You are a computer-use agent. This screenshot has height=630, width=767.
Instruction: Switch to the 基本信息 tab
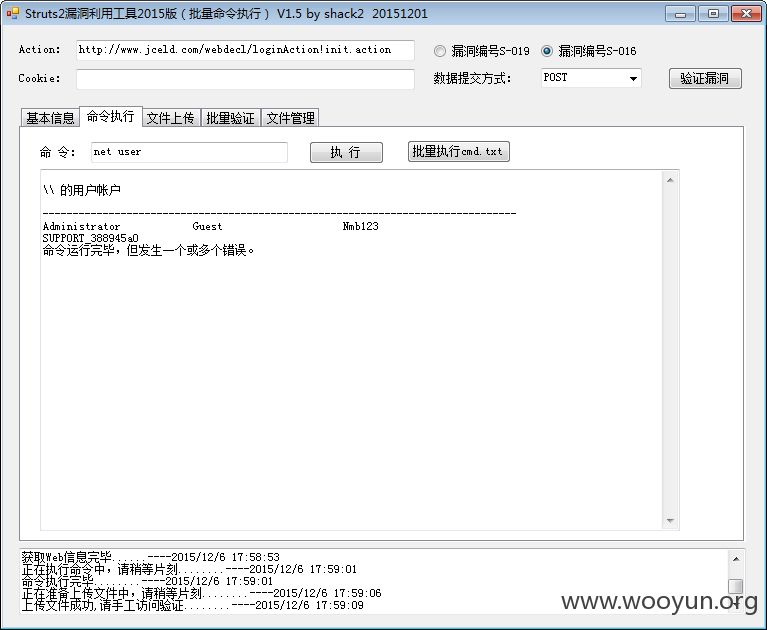pos(50,118)
